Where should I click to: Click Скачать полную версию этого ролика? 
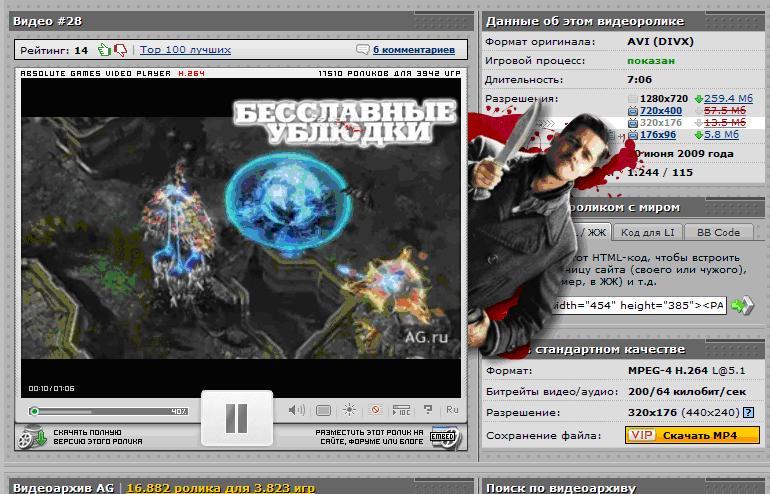(x=98, y=437)
